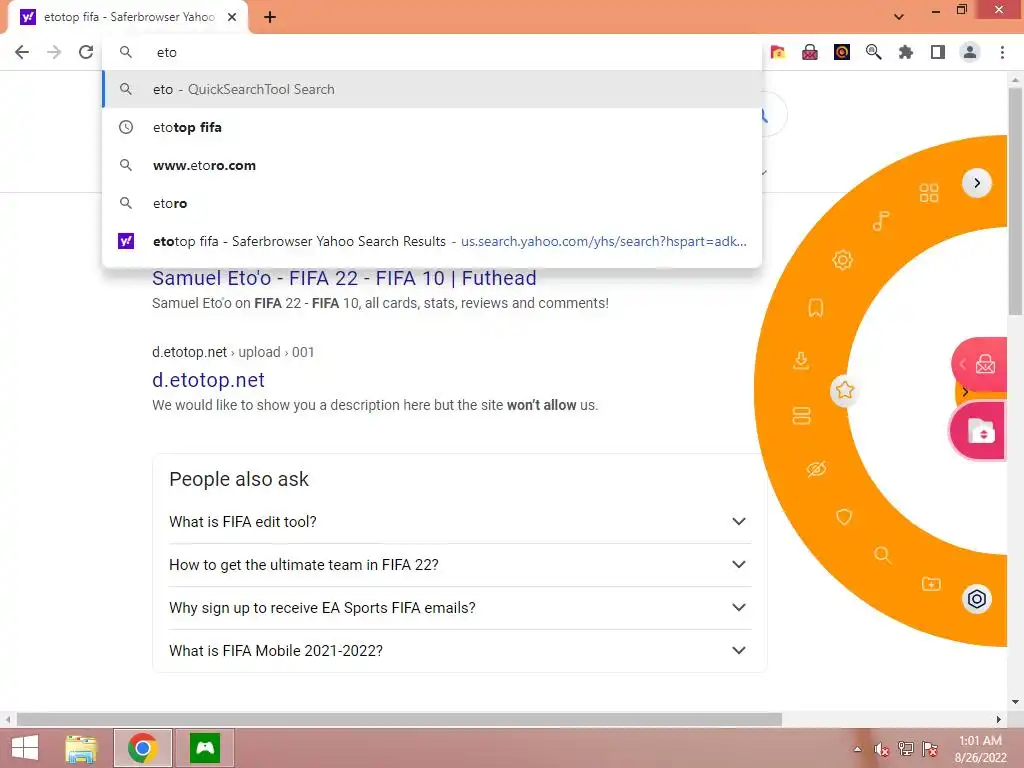The width and height of the screenshot is (1024, 768).
Task: Go back to the previous page
Action: coord(22,52)
